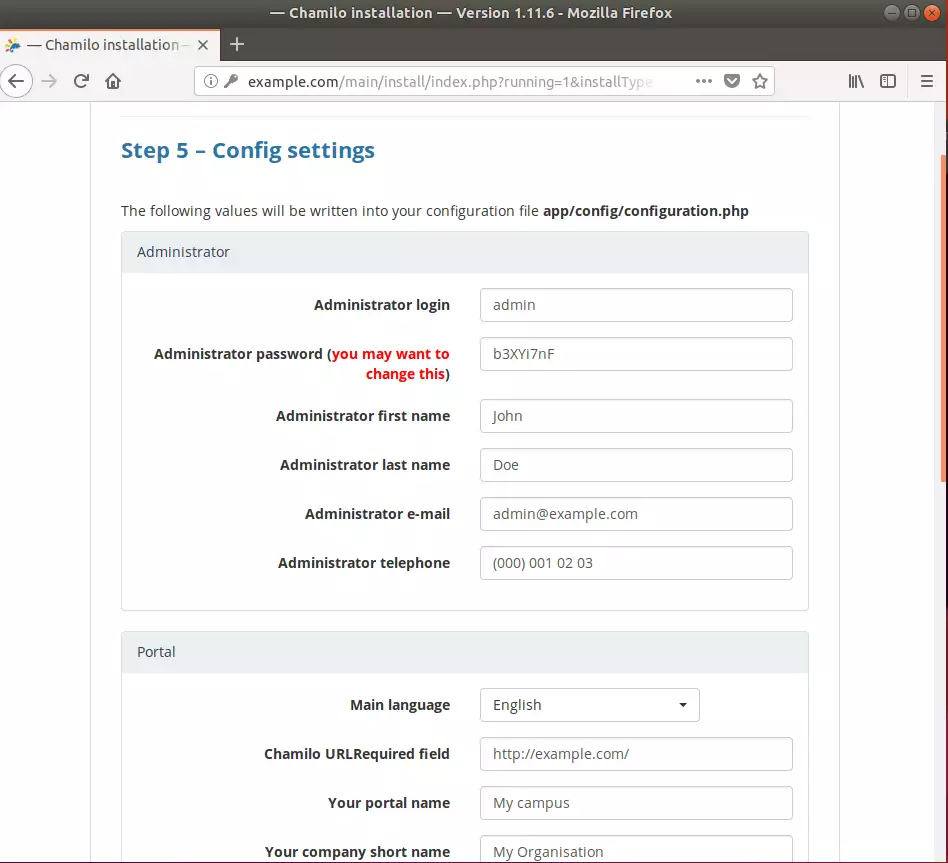Screen dimensions: 948x863
Task: Click the Administrator telephone label
Action: pos(364,563)
